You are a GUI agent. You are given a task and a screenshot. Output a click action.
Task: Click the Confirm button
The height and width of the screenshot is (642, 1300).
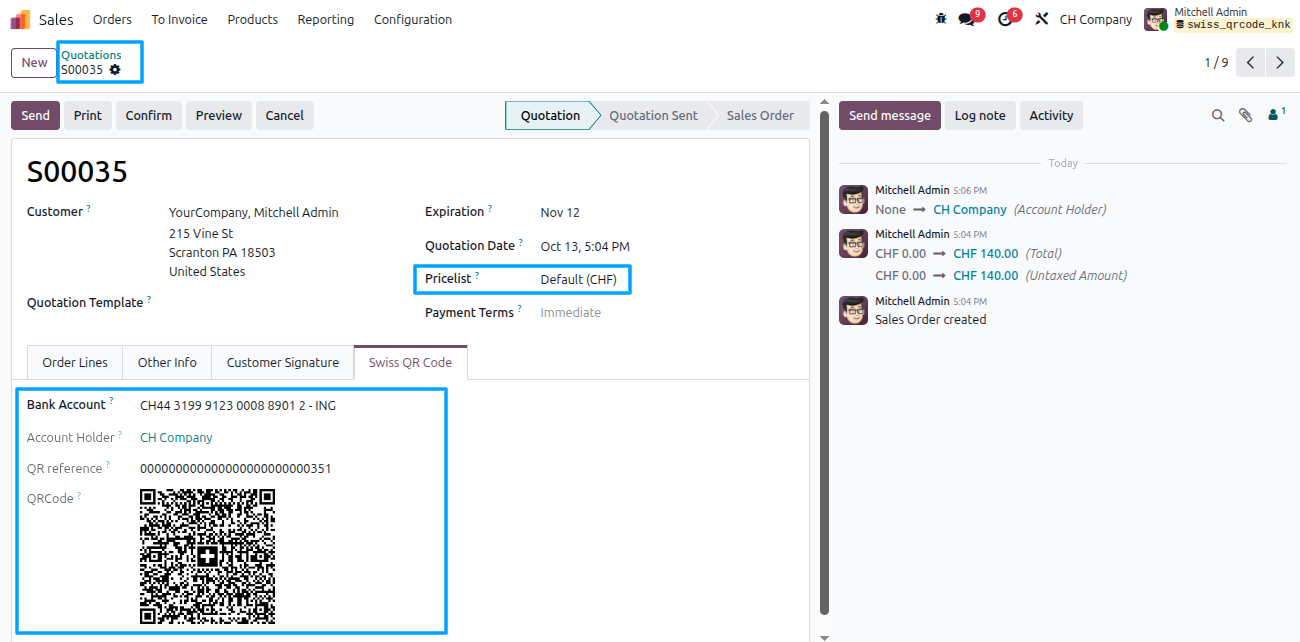pyautogui.click(x=149, y=116)
